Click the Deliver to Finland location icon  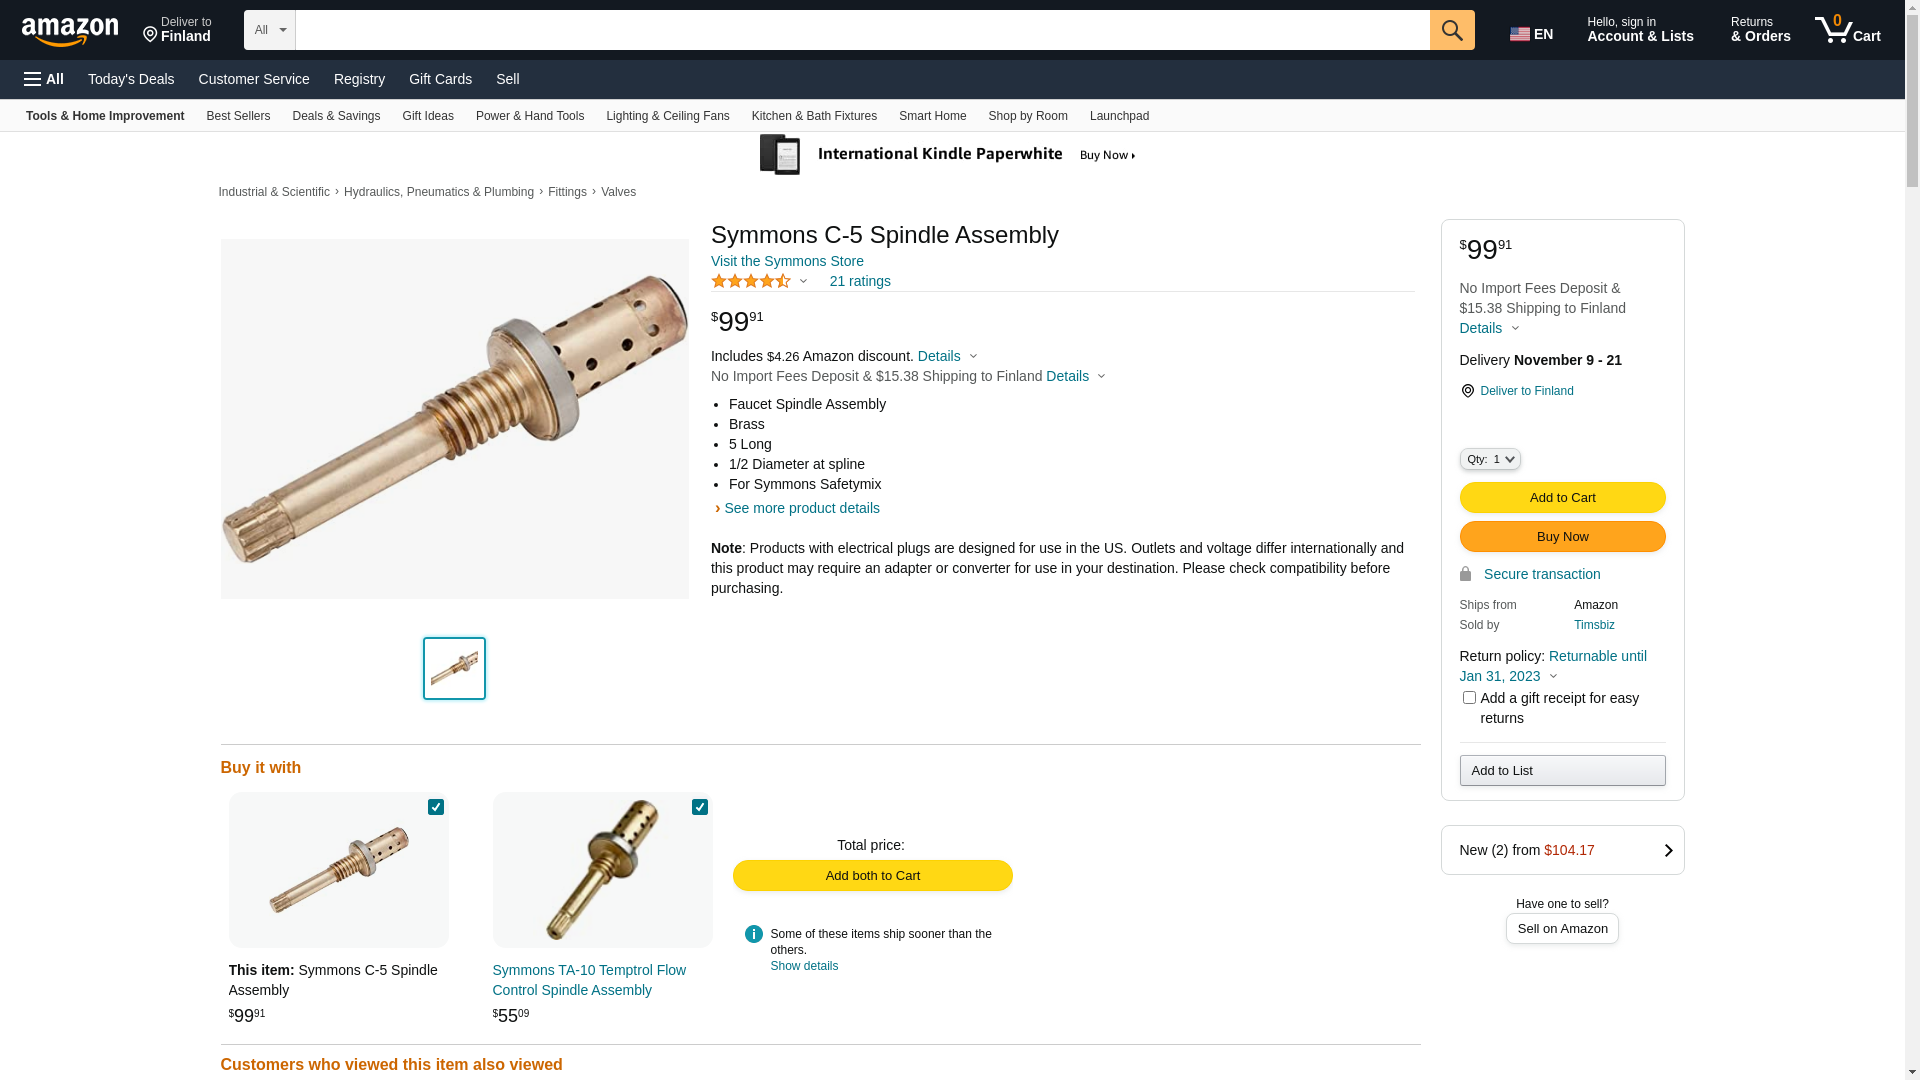(151, 35)
